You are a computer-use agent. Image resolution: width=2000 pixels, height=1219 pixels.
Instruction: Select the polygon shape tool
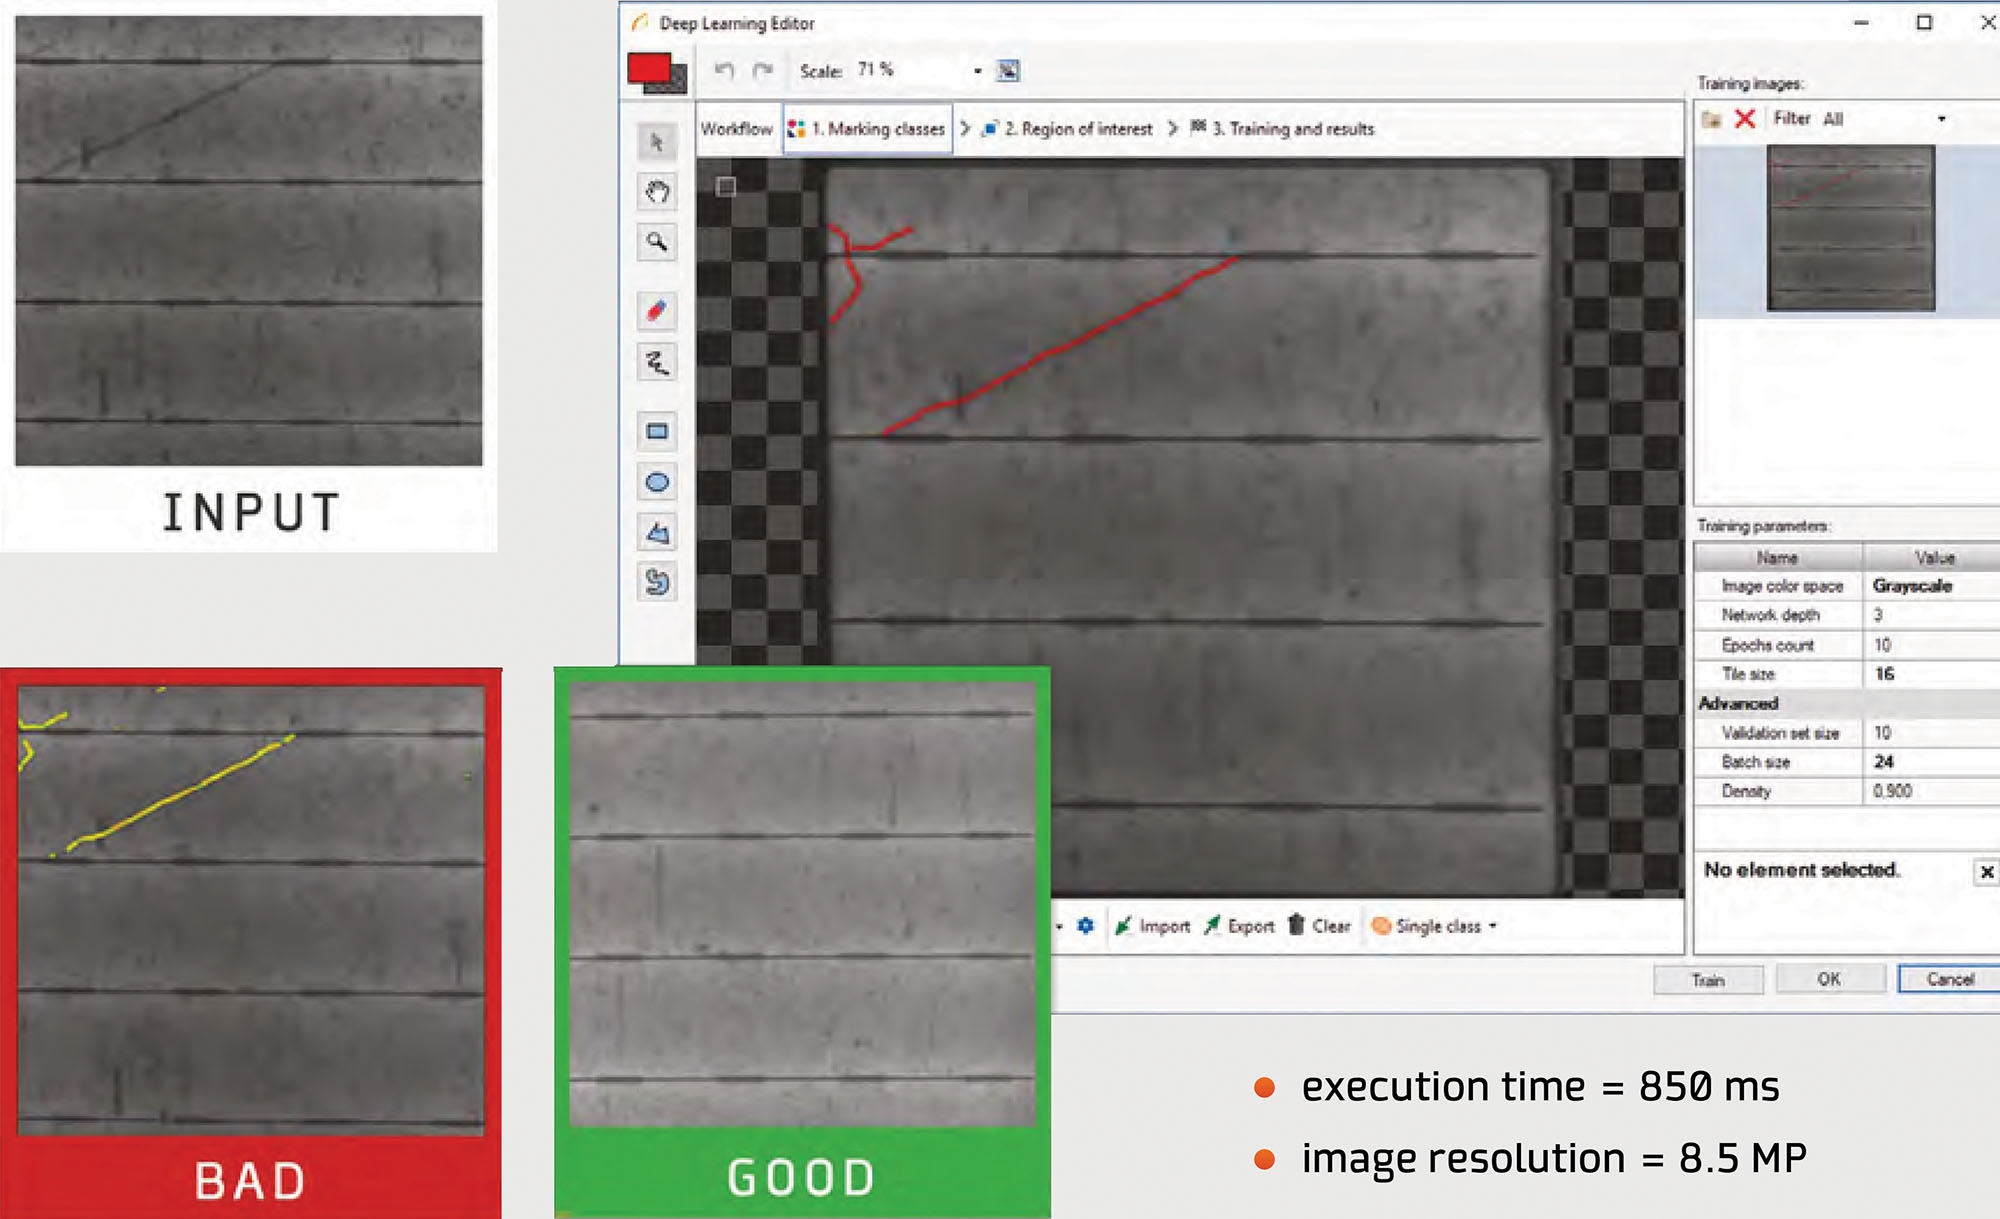[x=657, y=533]
